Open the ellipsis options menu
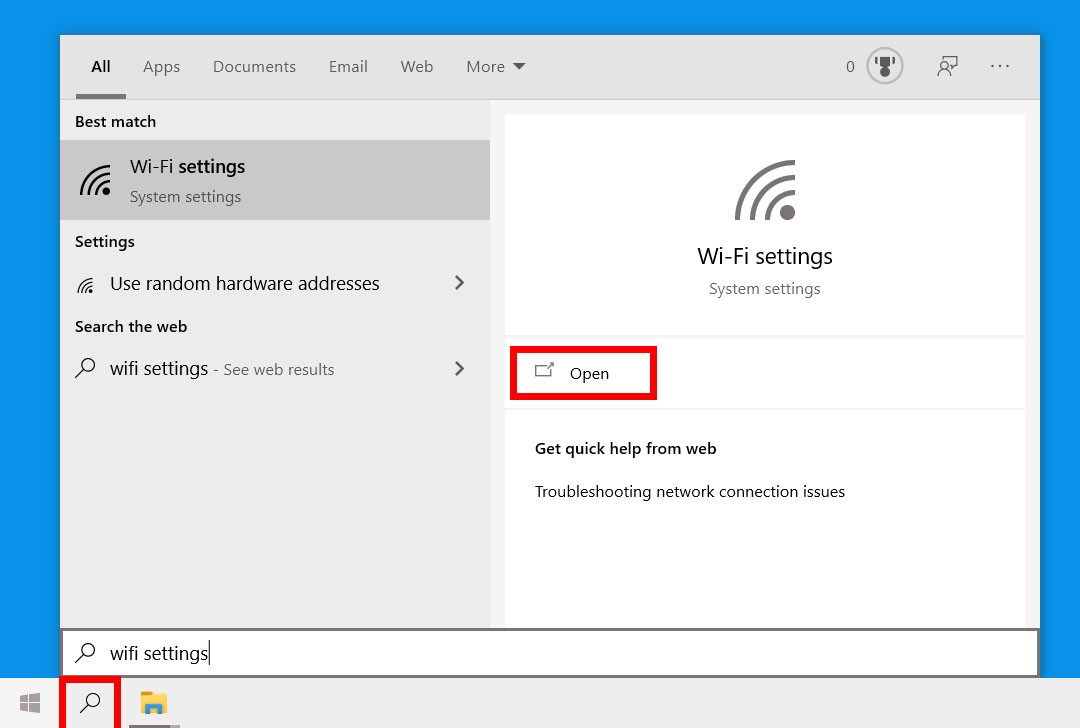 click(1000, 66)
